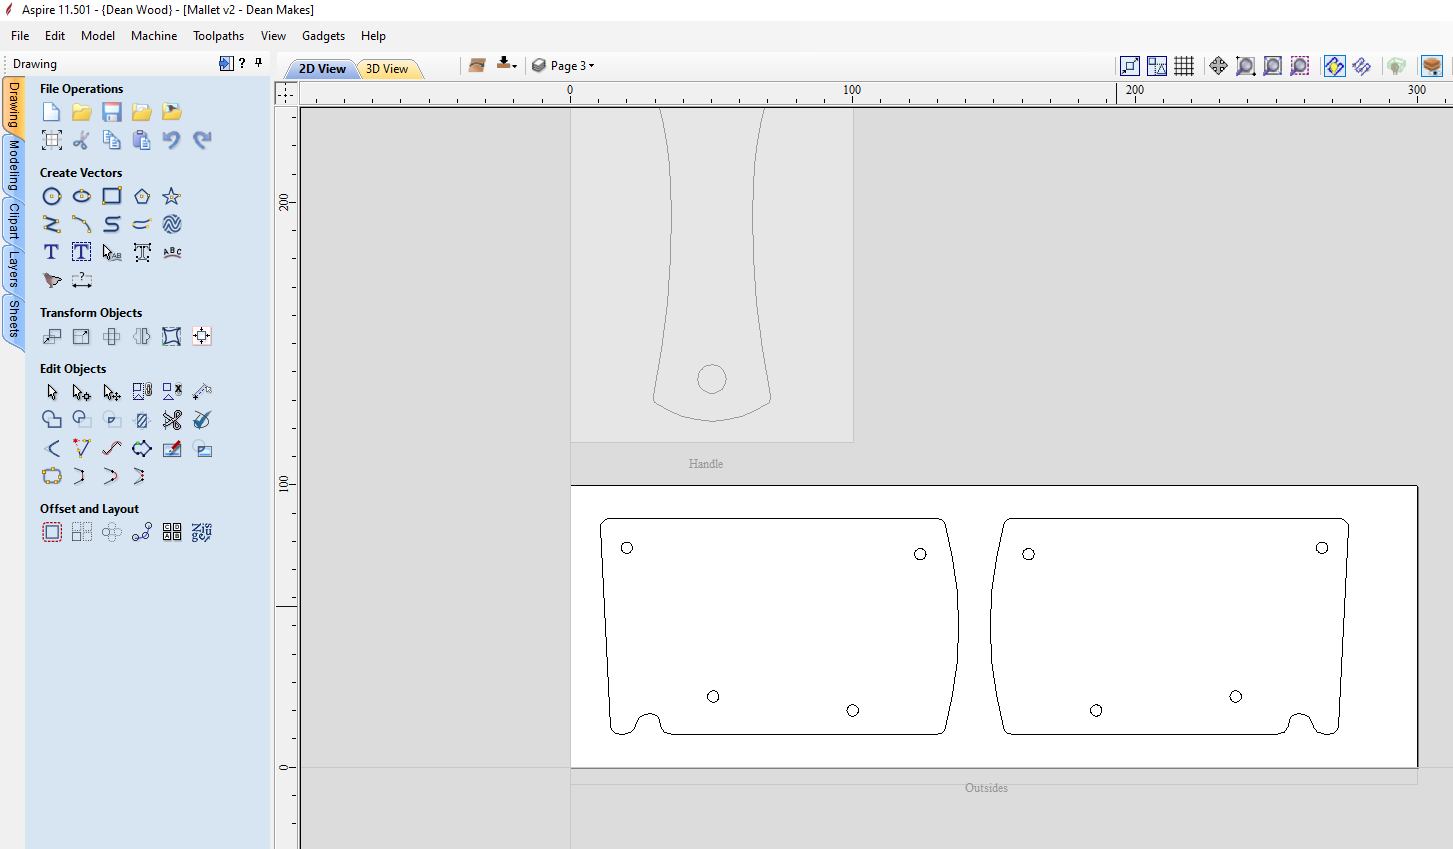Click the circle on the Handle drawing
The image size is (1453, 849).
[711, 378]
